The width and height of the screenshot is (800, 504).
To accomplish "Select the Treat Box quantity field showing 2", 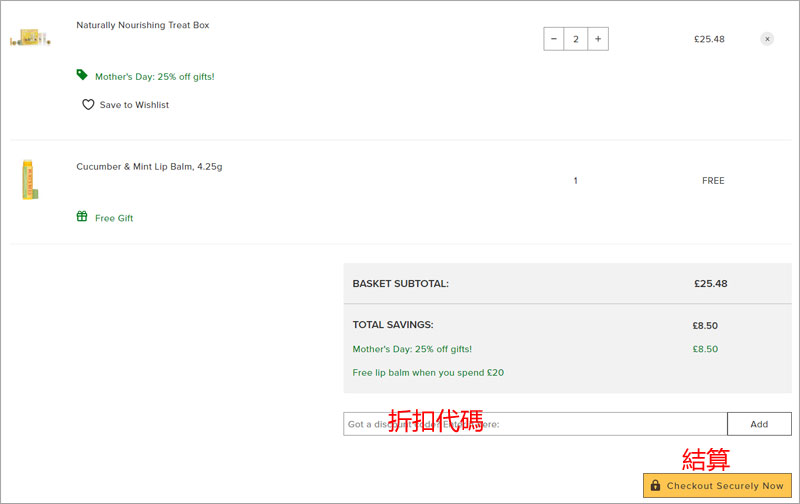I will [576, 39].
